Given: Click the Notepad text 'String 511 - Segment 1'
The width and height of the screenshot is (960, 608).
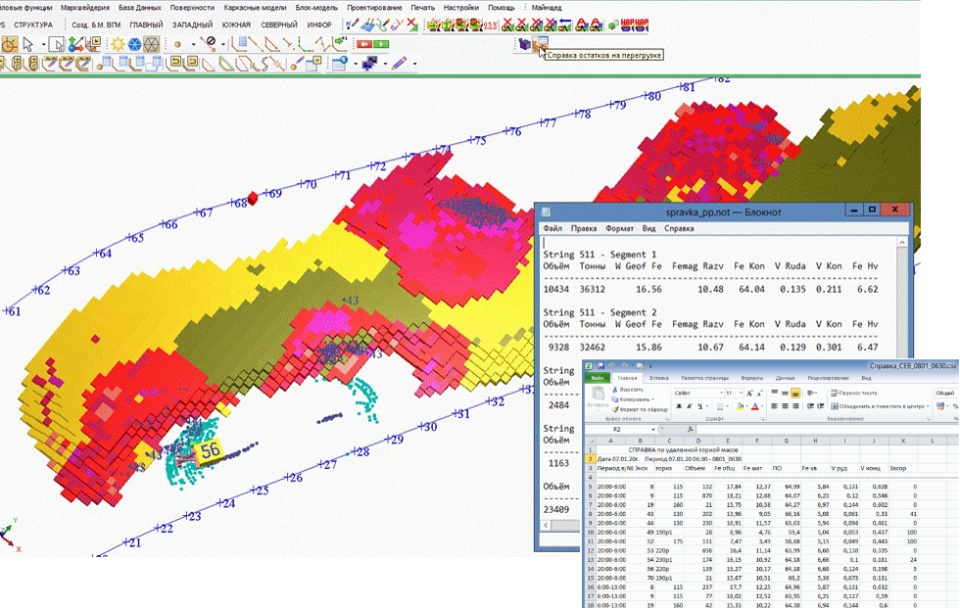Looking at the screenshot, I should click(599, 255).
